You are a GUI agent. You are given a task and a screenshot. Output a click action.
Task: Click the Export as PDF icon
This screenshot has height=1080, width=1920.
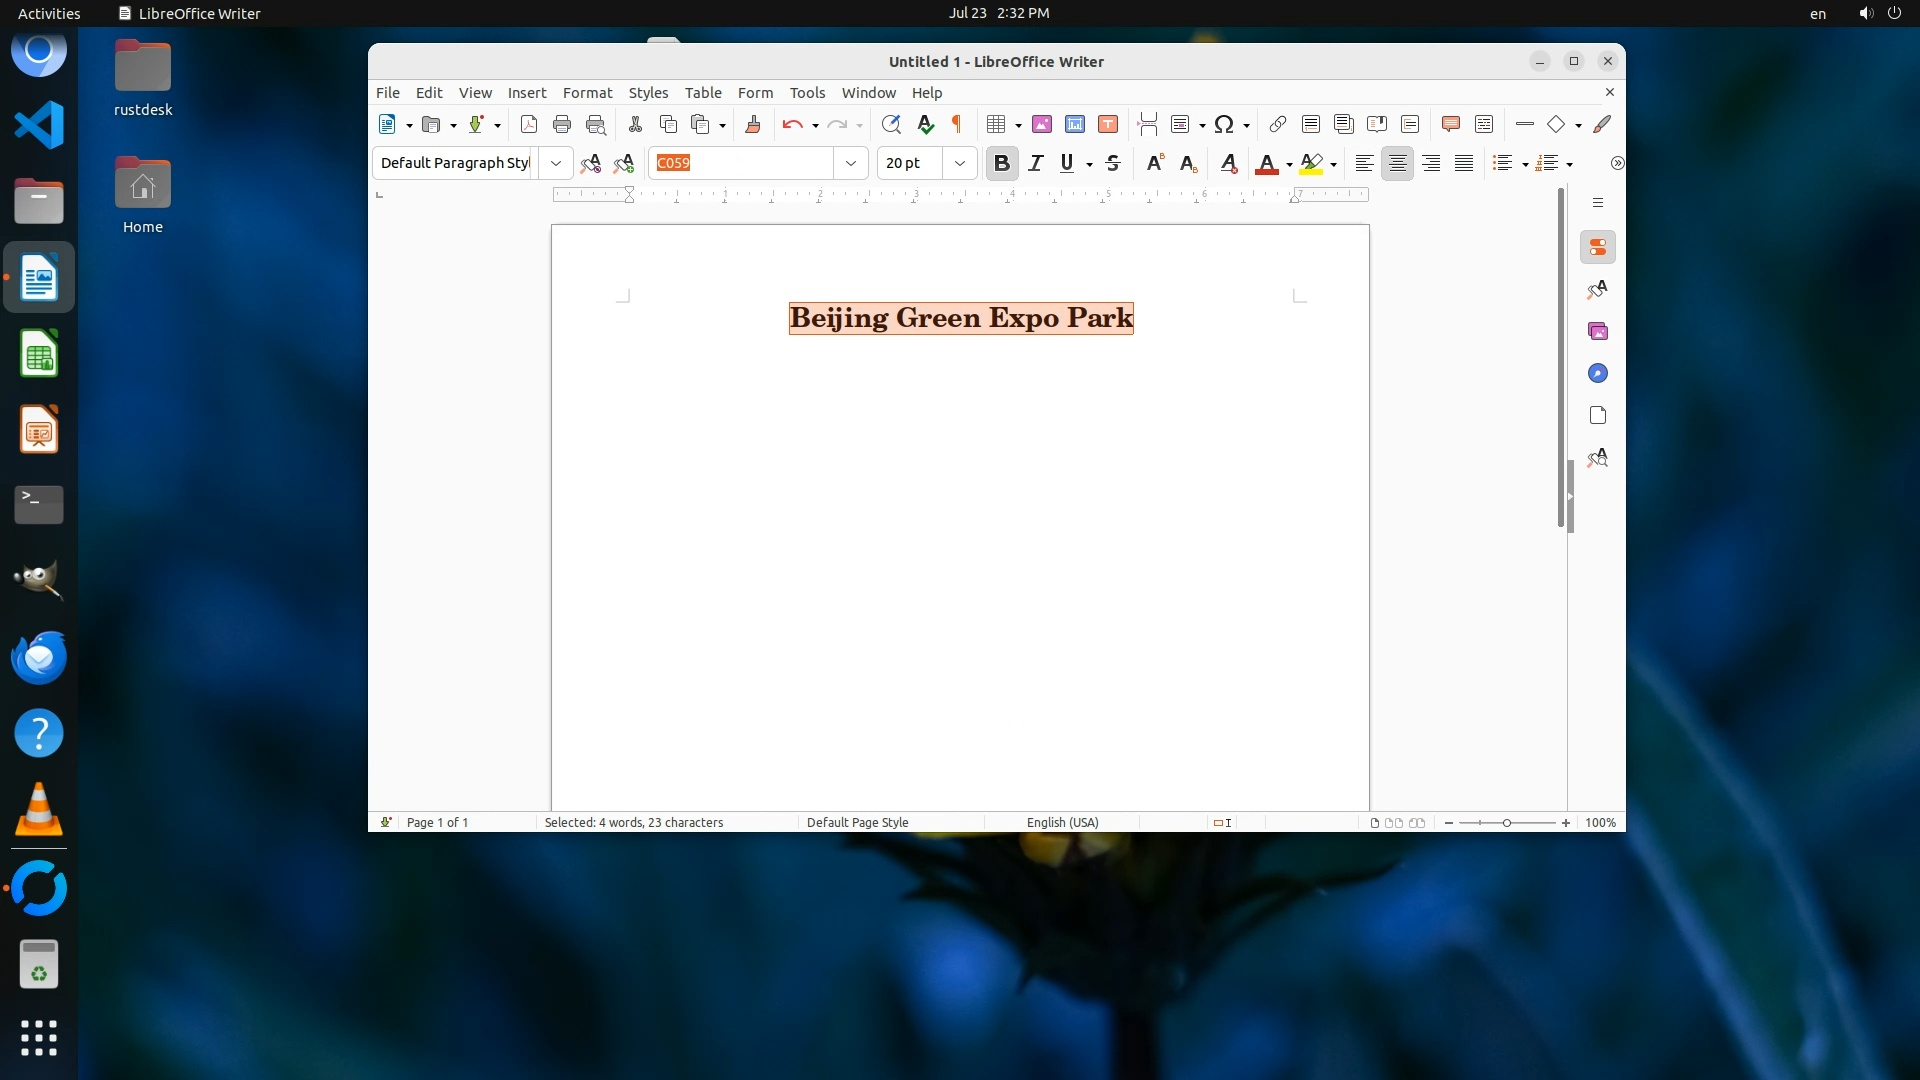point(529,124)
